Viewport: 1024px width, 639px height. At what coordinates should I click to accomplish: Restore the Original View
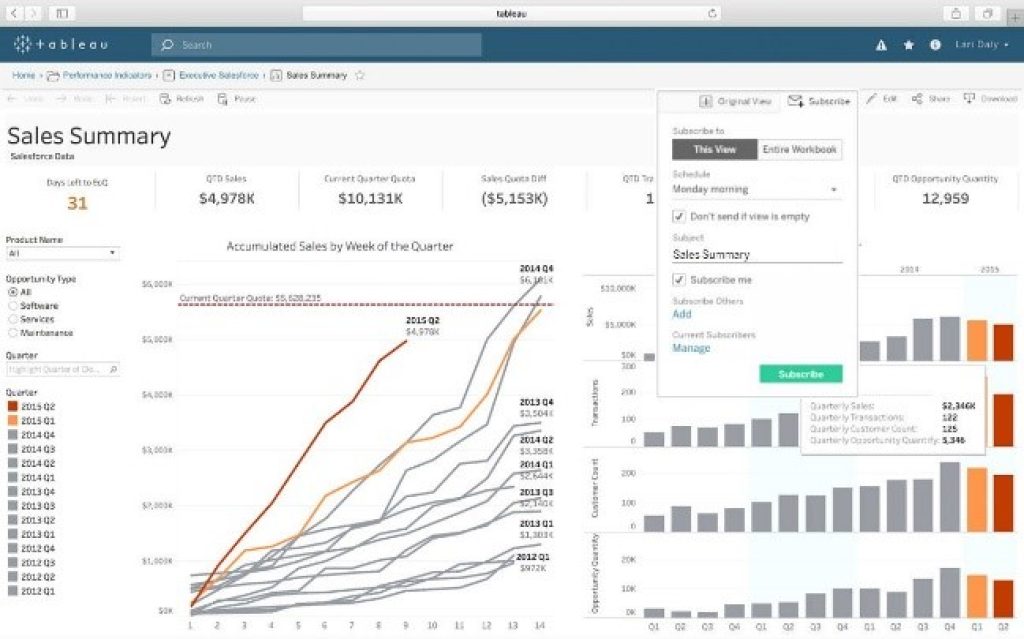click(x=735, y=101)
